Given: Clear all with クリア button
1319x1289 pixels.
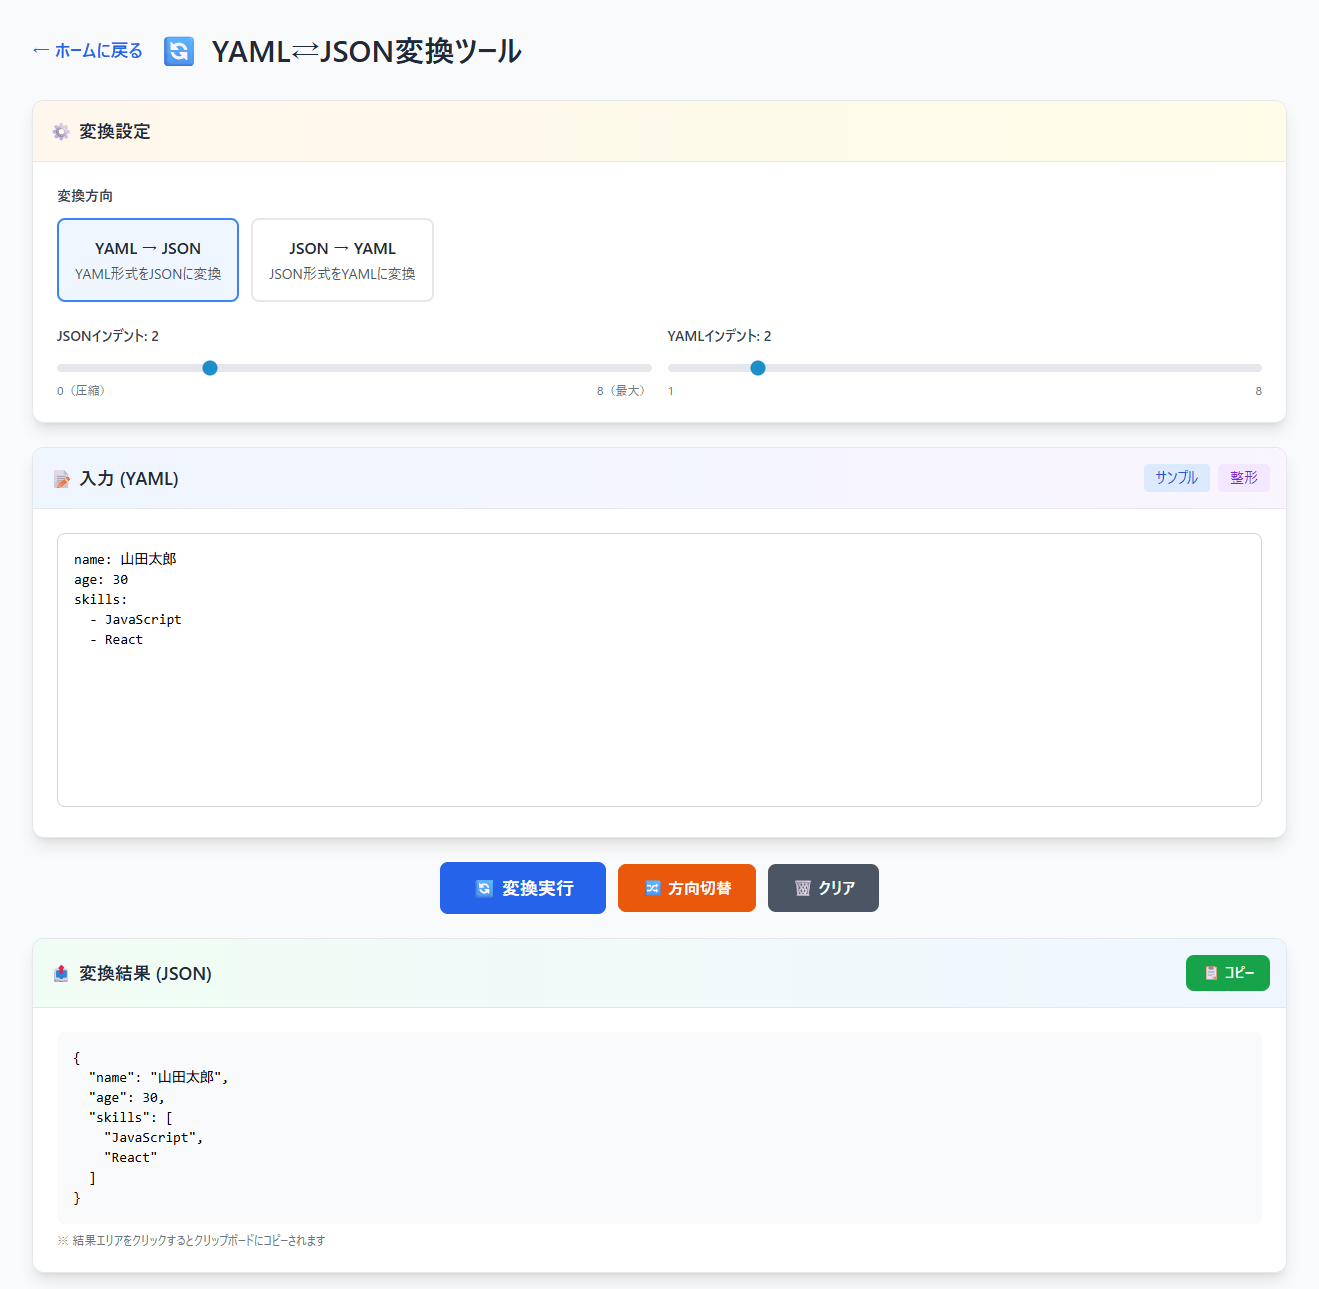Looking at the screenshot, I should (823, 888).
